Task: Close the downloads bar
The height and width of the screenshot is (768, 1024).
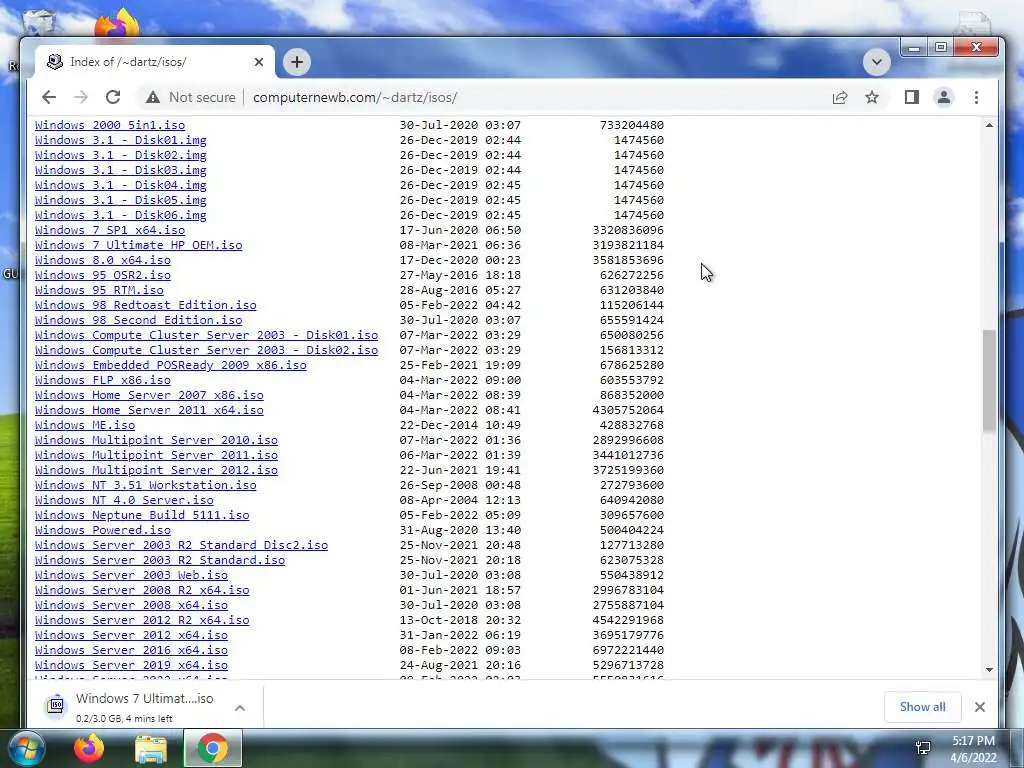Action: (980, 707)
